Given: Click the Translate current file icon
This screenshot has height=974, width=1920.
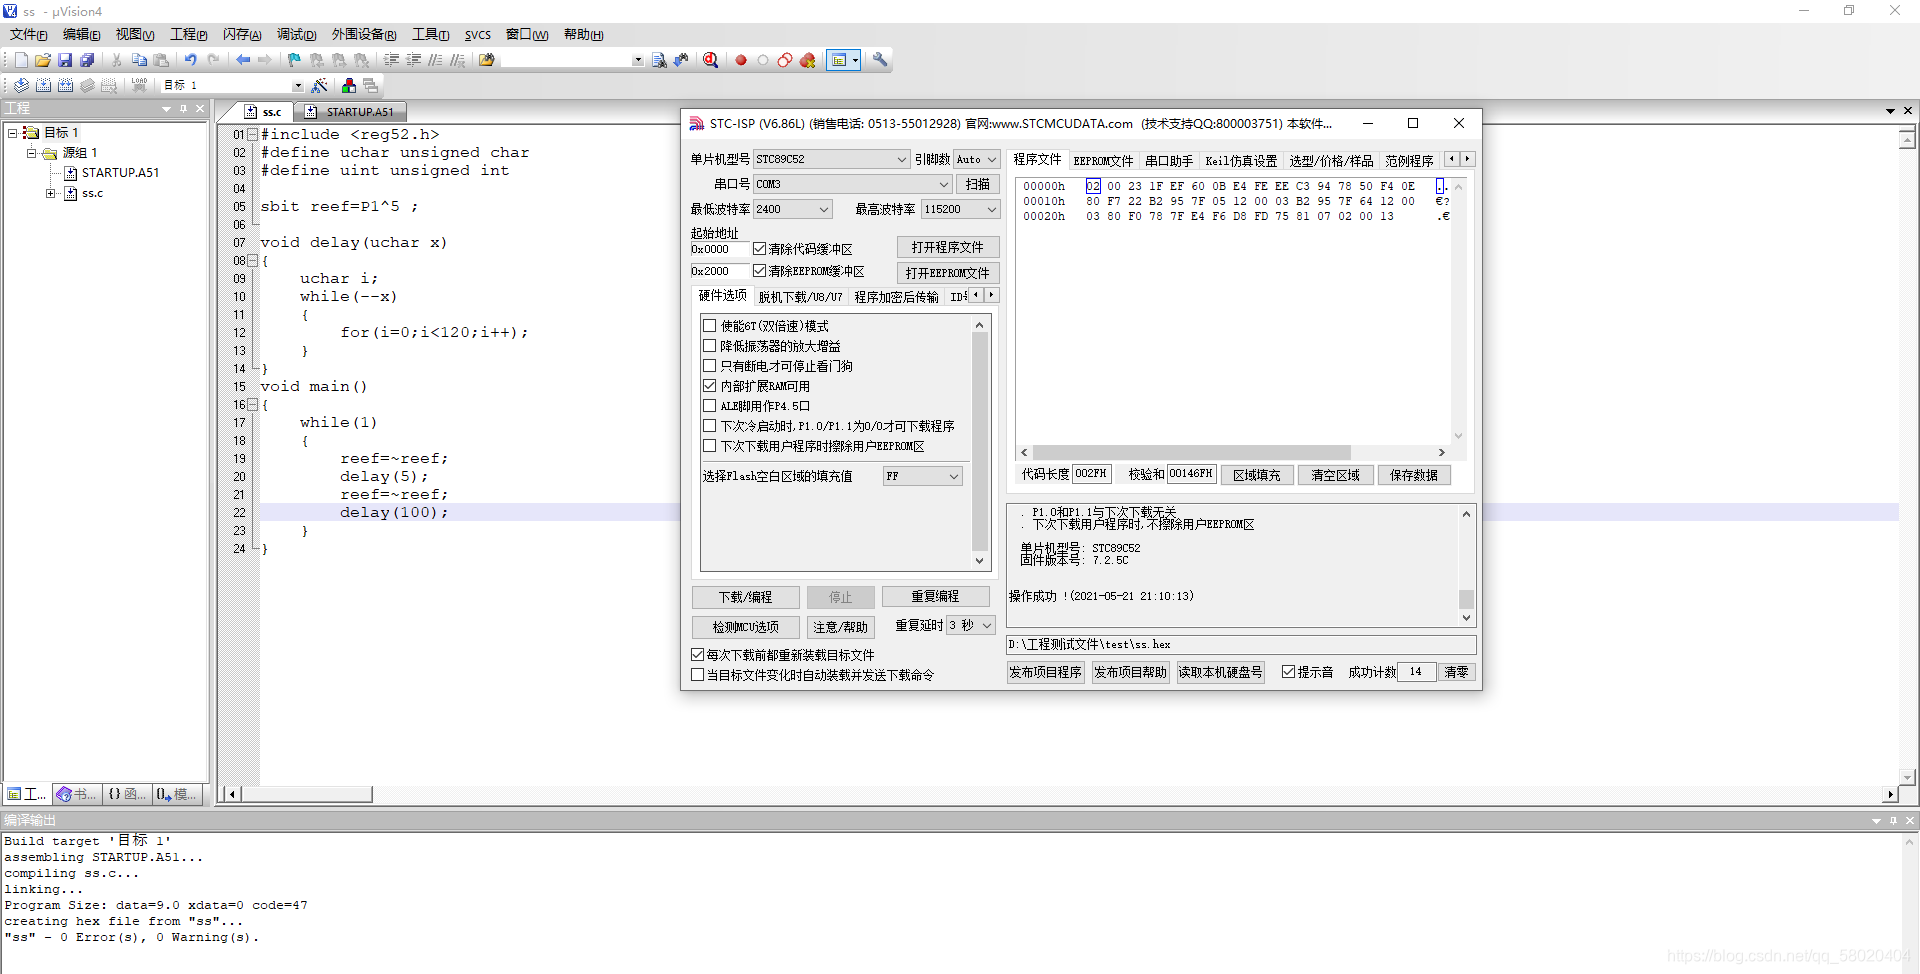Looking at the screenshot, I should [21, 85].
